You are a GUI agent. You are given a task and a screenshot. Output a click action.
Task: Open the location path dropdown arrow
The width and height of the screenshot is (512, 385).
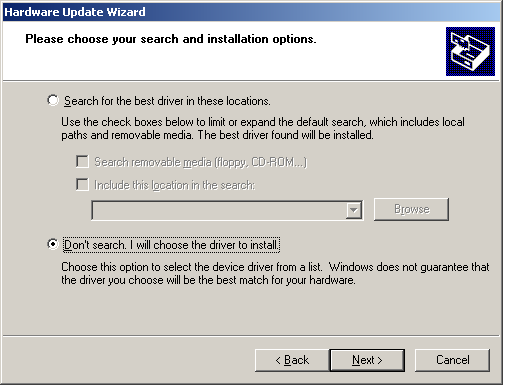point(353,210)
